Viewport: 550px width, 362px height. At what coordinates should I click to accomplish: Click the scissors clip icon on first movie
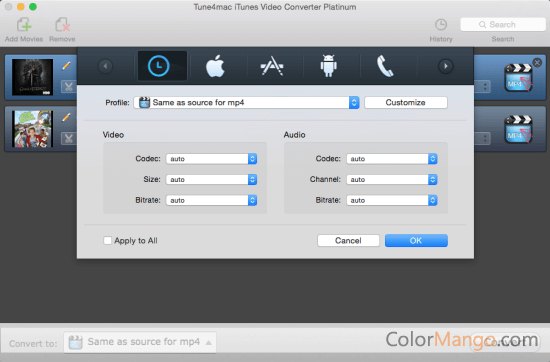(x=69, y=87)
